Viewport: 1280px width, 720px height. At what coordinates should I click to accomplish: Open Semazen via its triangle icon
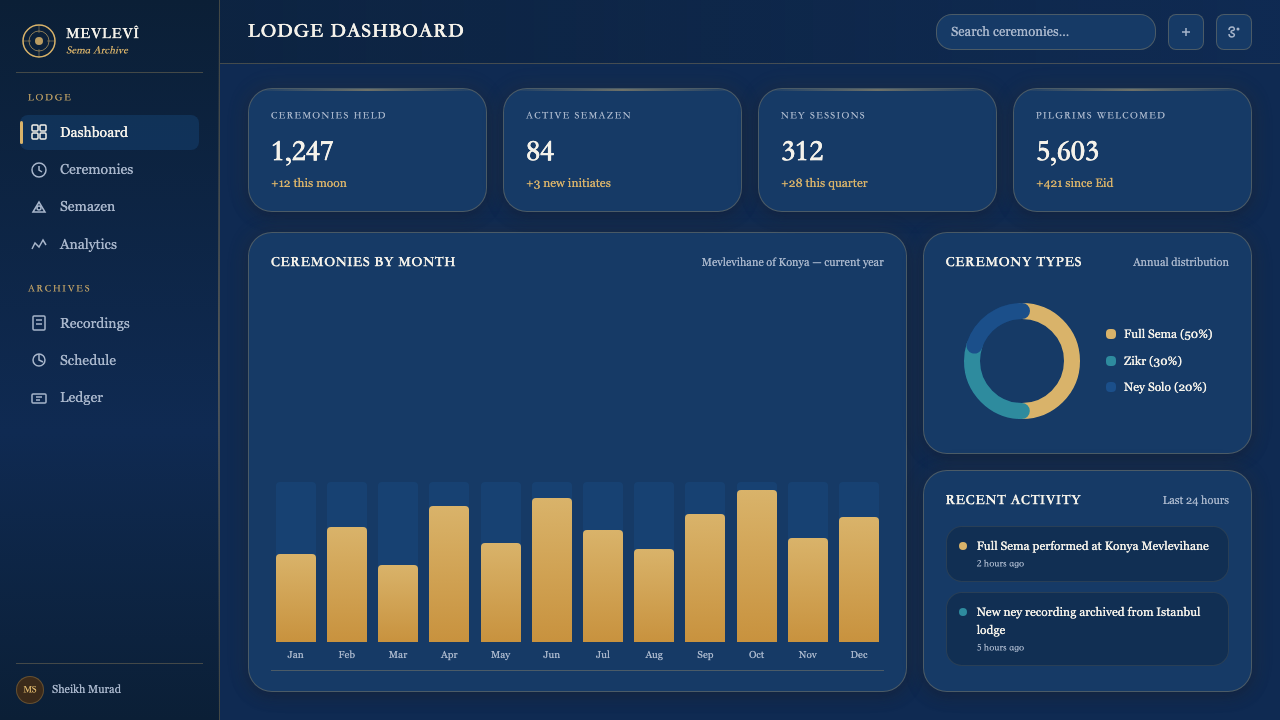[x=39, y=207]
